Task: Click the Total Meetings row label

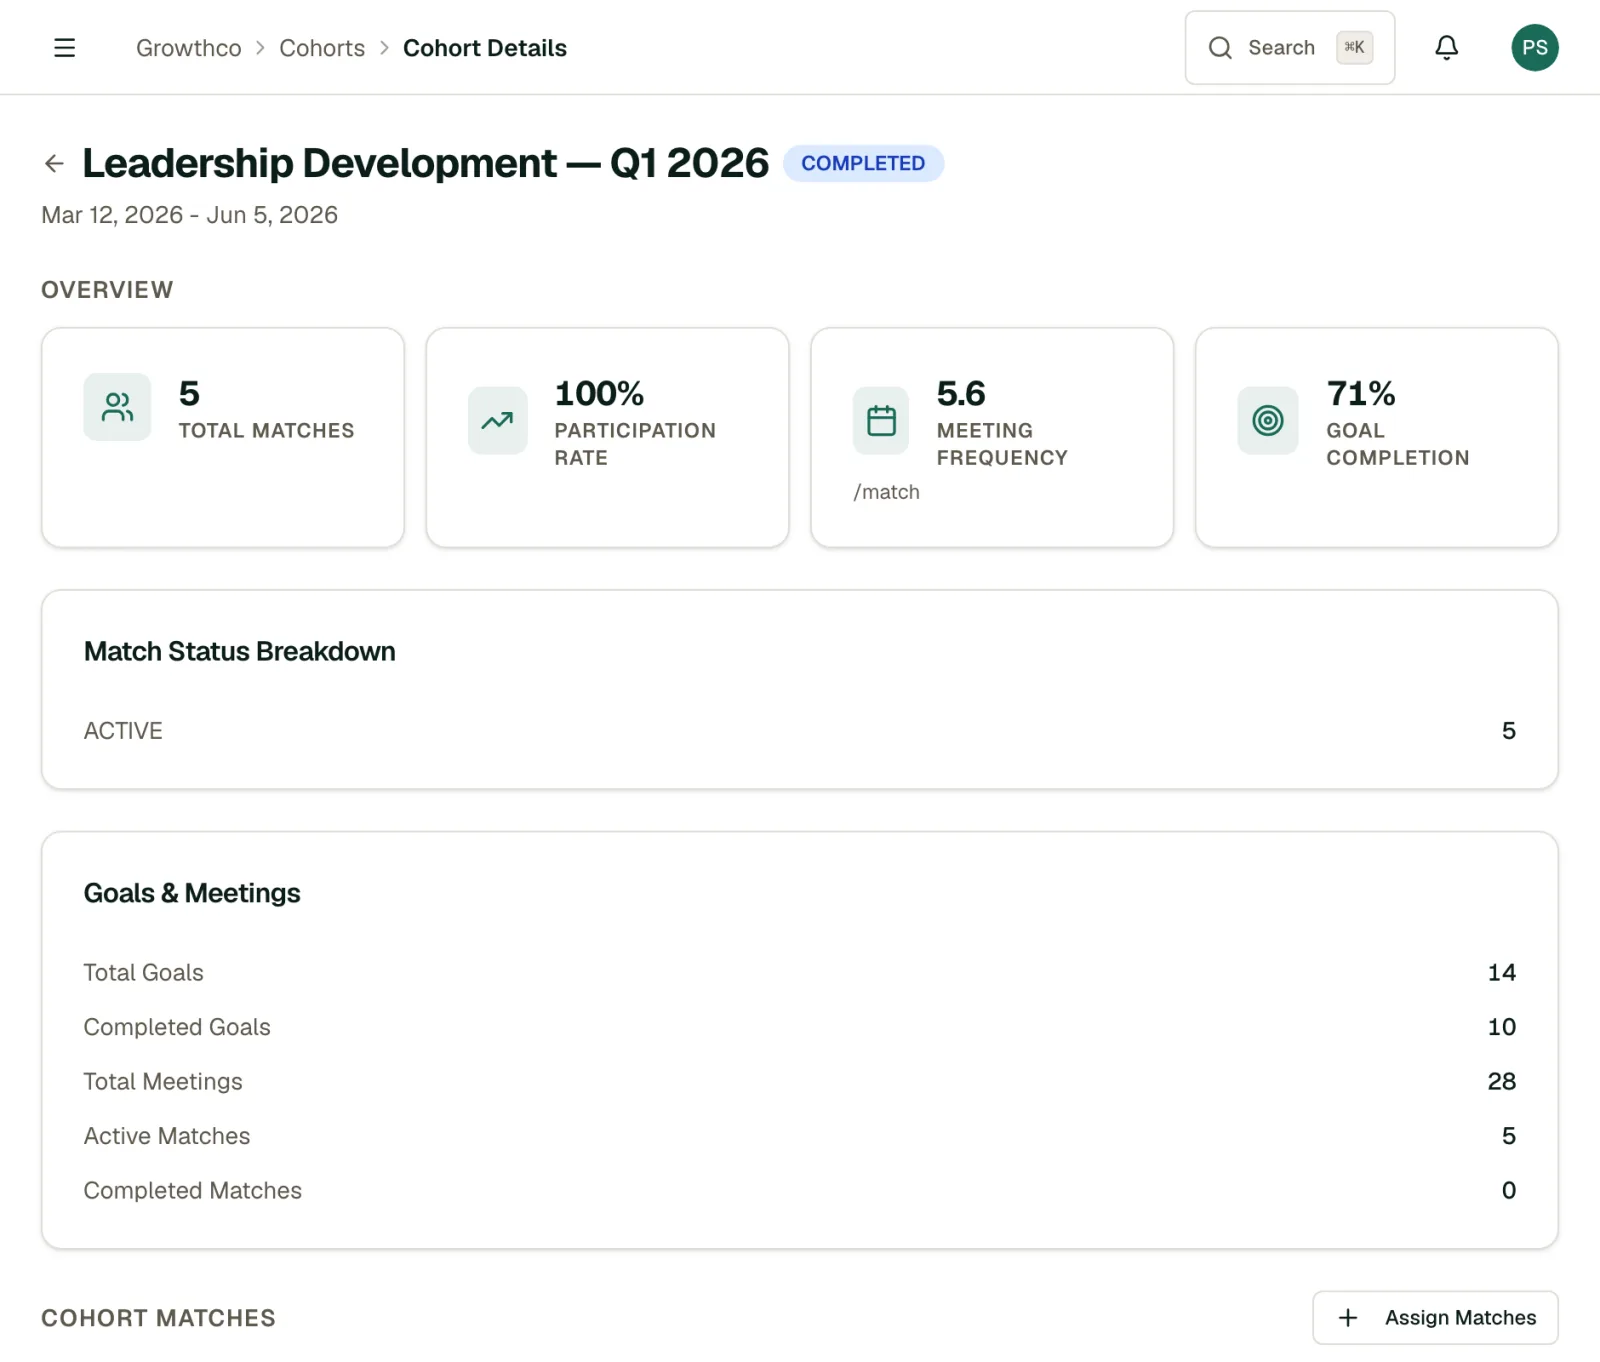Action: (163, 1082)
